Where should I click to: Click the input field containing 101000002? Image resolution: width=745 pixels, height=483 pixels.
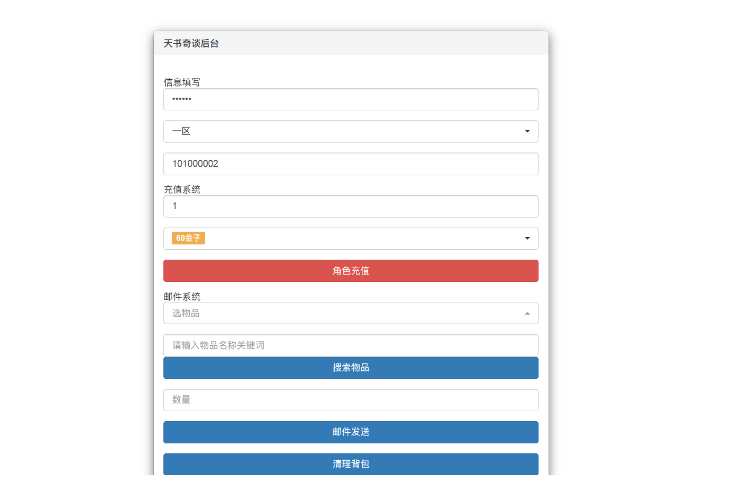click(350, 163)
